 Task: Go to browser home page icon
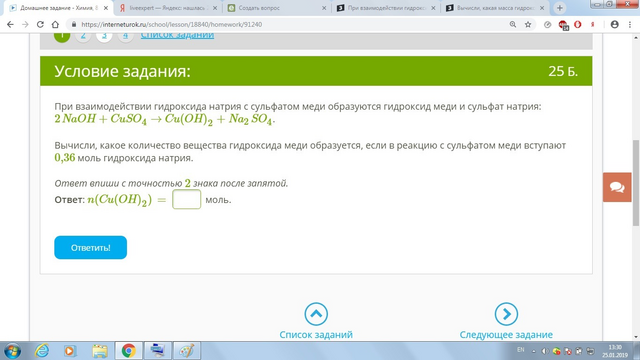(x=55, y=24)
